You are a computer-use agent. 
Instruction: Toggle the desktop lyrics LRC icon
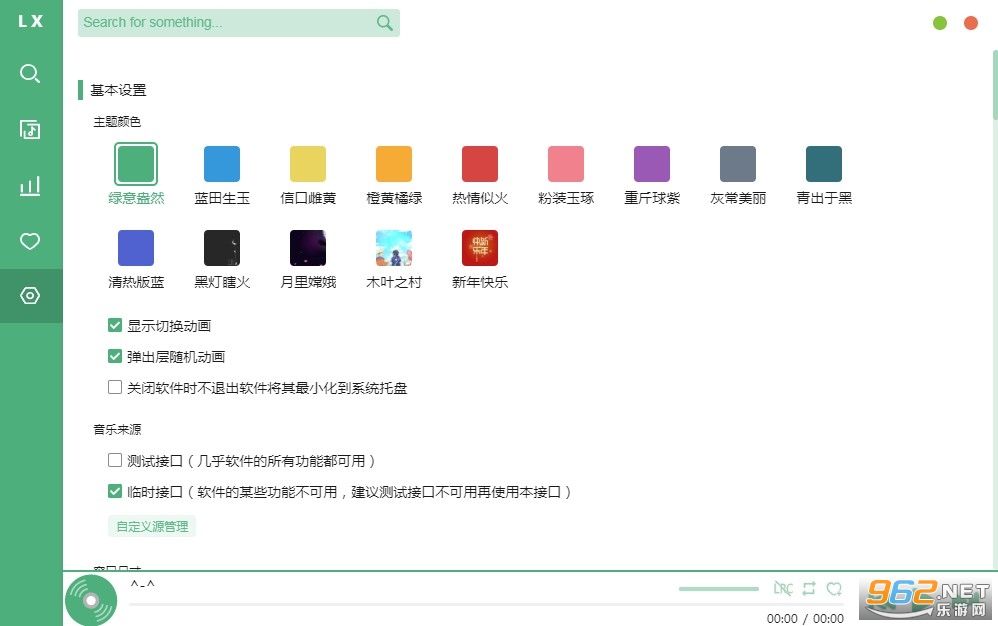click(784, 589)
